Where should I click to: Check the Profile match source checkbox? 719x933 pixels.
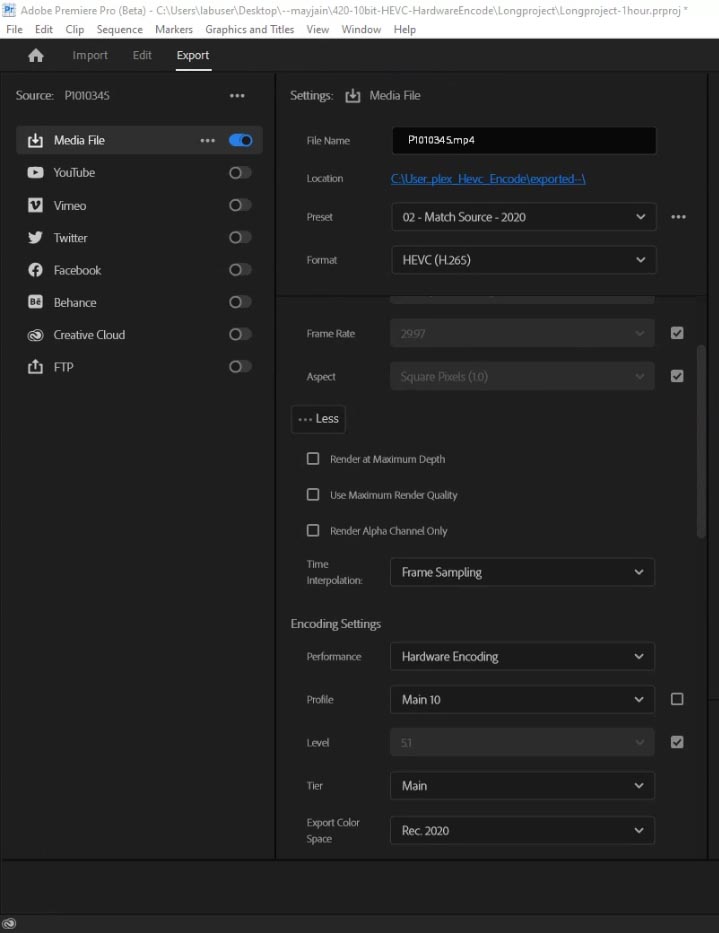pyautogui.click(x=677, y=699)
